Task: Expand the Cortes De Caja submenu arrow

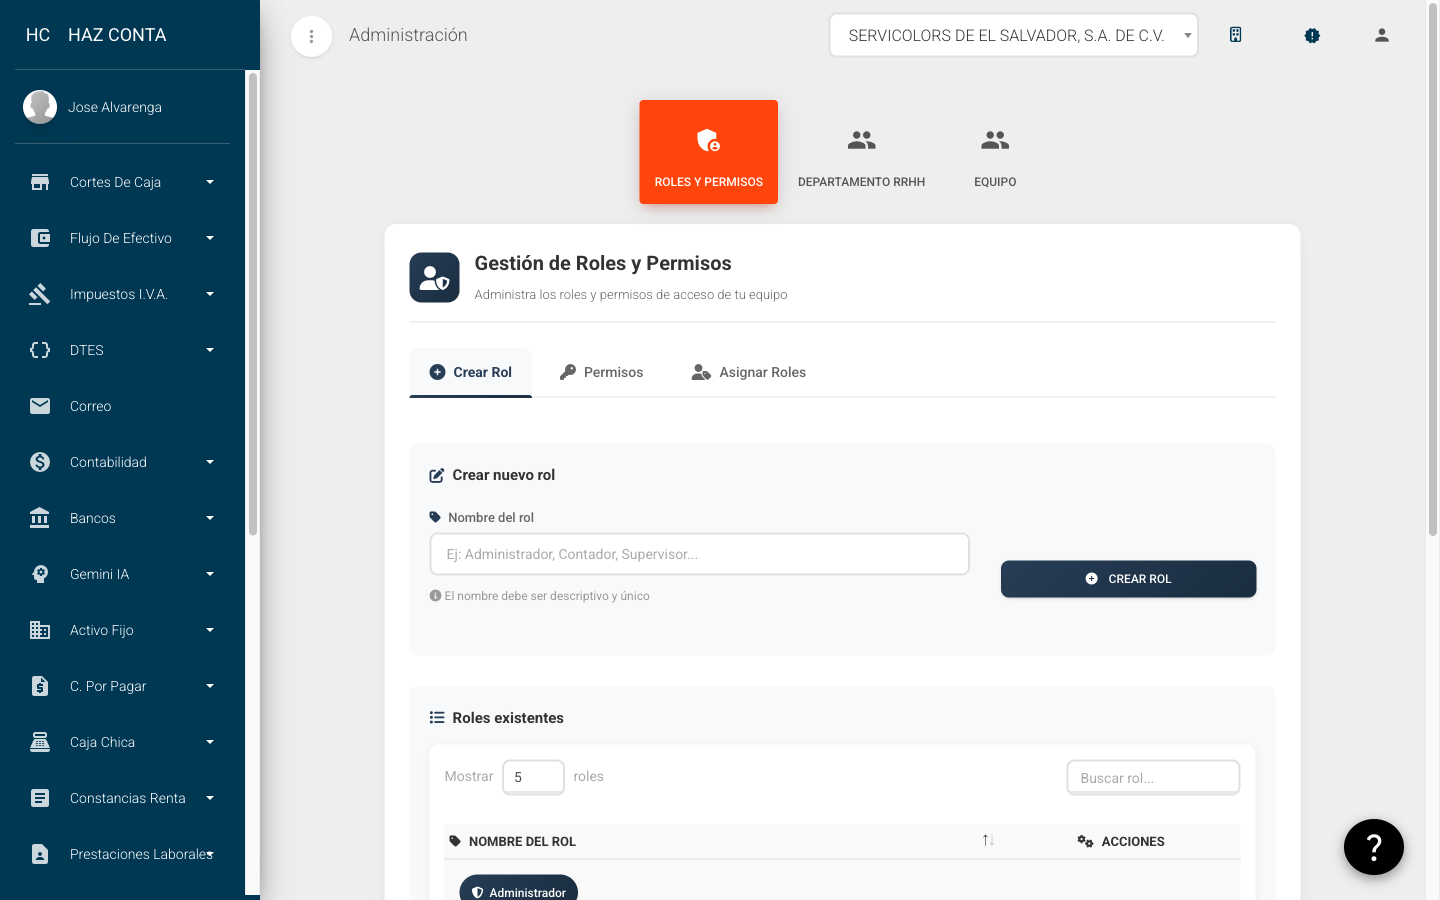Action: coord(210,182)
